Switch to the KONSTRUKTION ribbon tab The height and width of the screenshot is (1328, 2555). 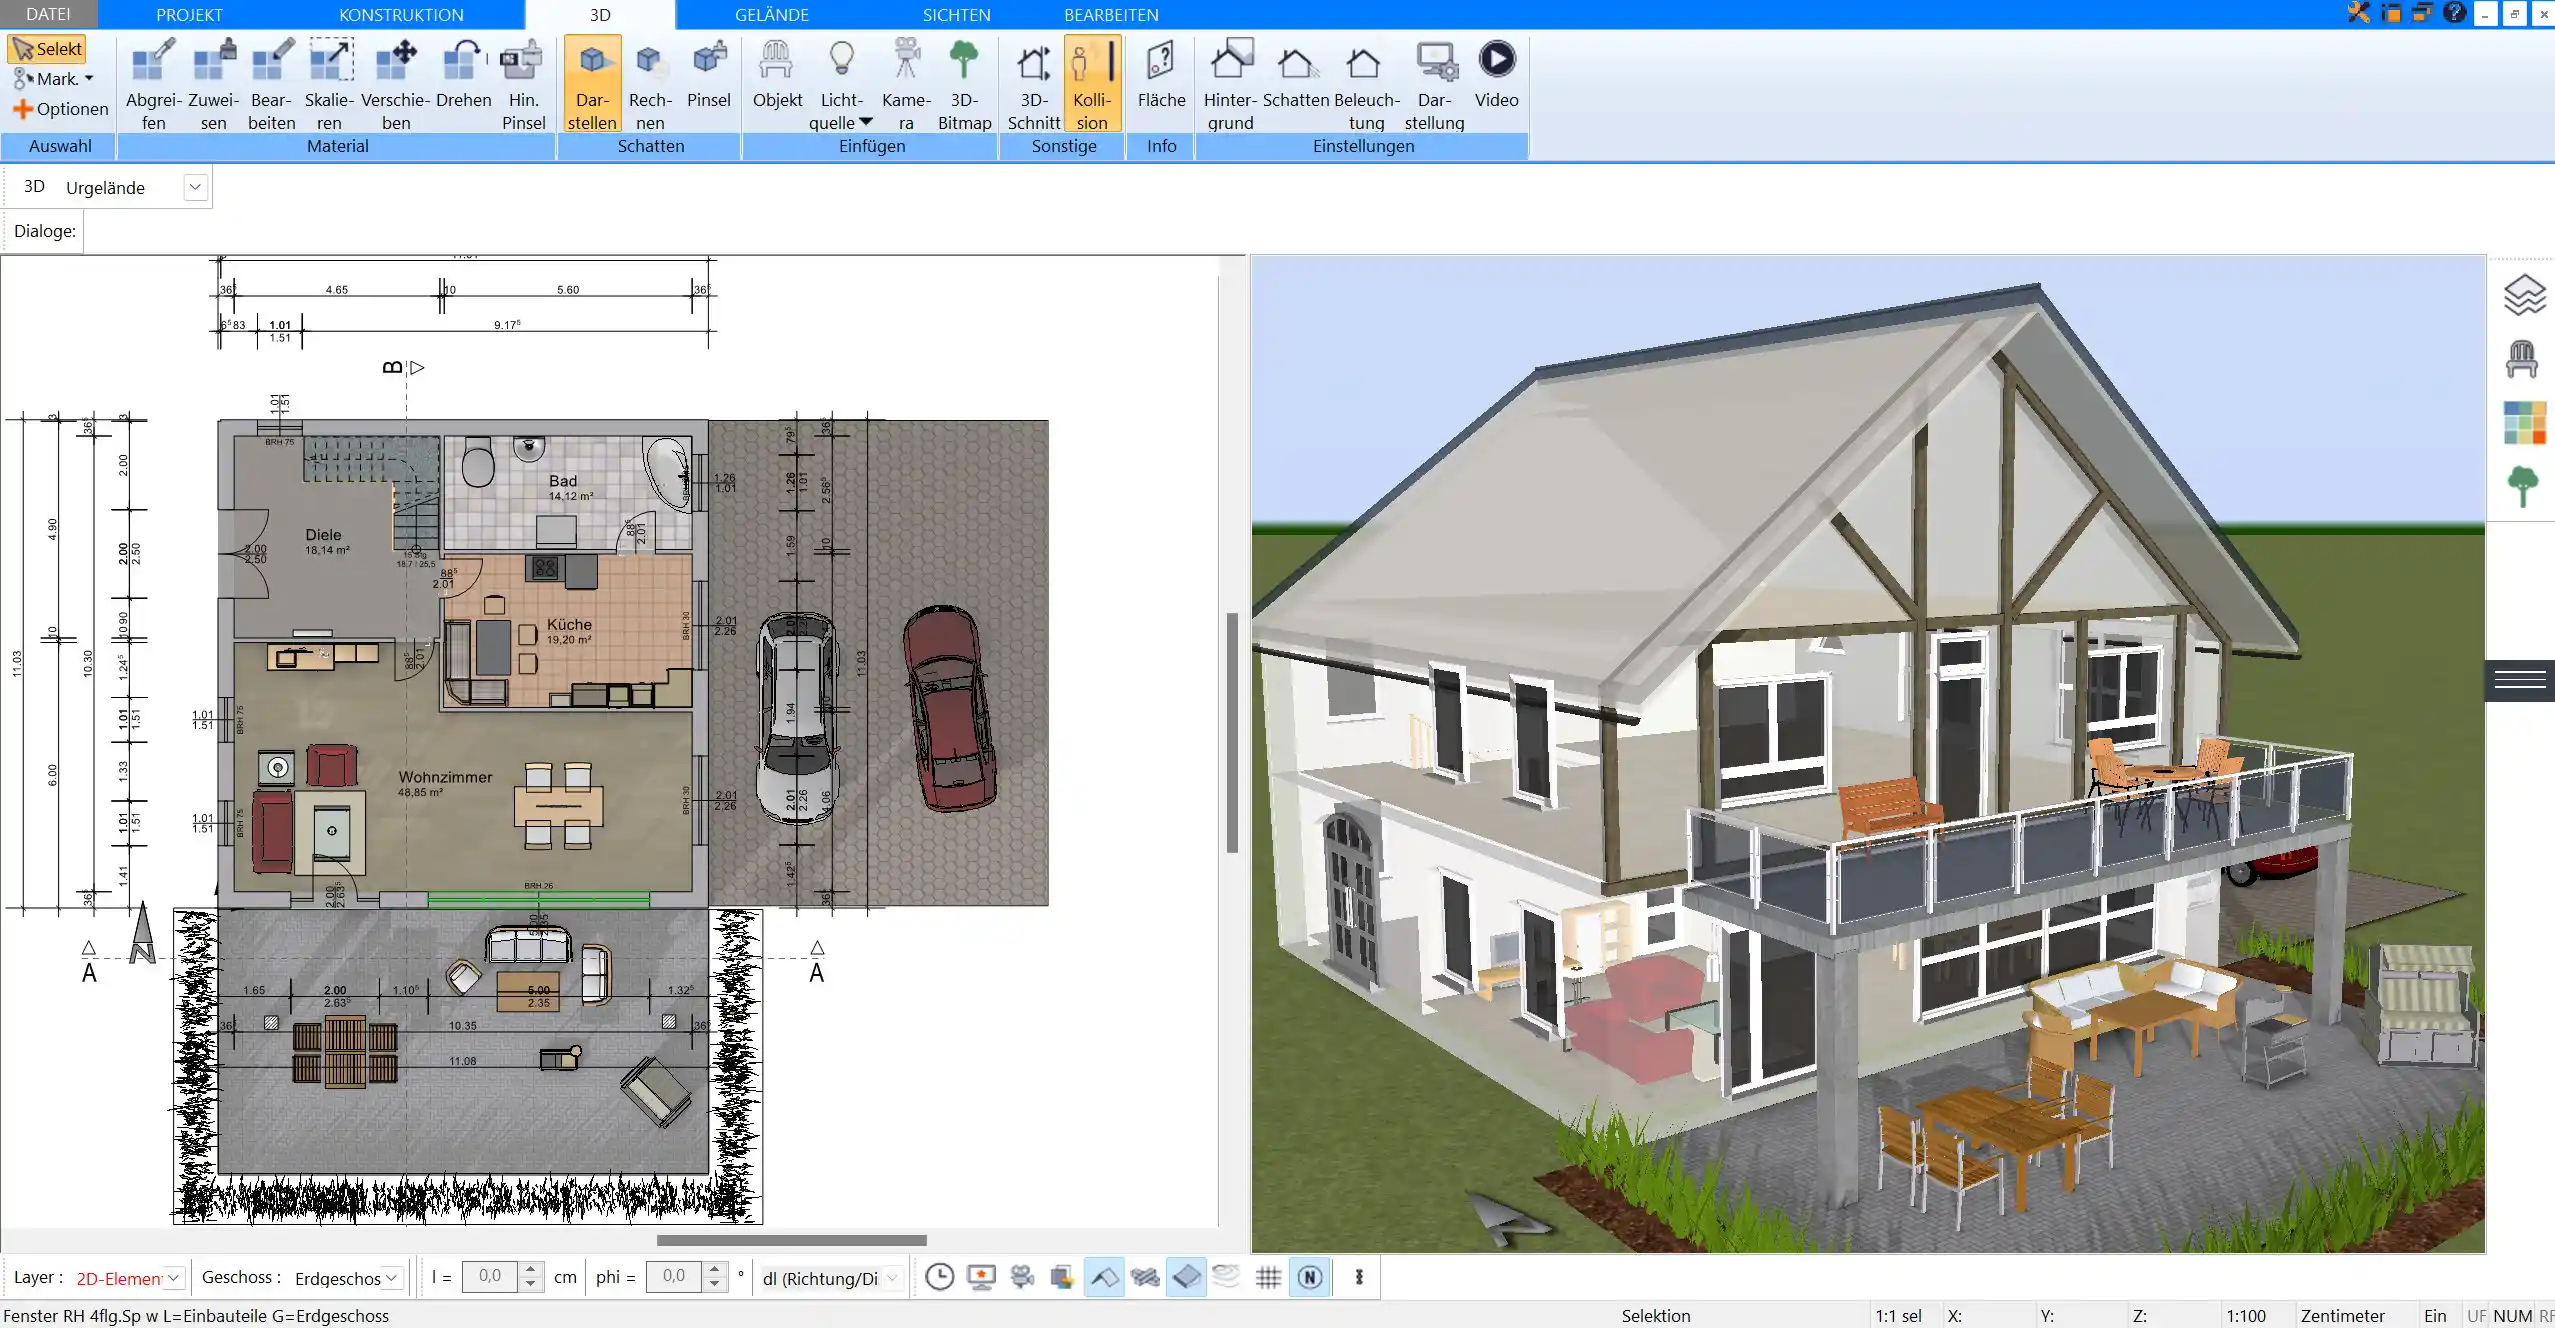[401, 15]
